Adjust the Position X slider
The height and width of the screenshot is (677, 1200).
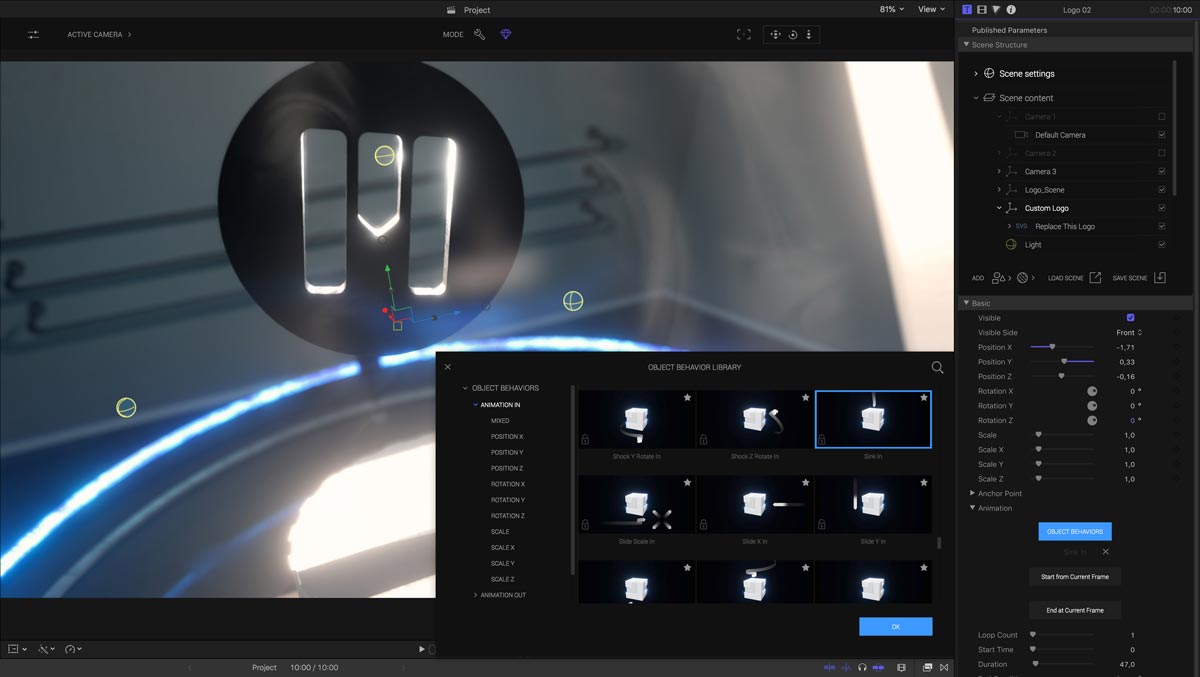coord(1062,347)
